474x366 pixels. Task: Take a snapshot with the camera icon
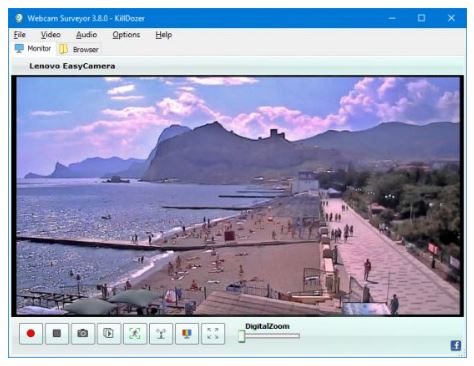(x=83, y=333)
